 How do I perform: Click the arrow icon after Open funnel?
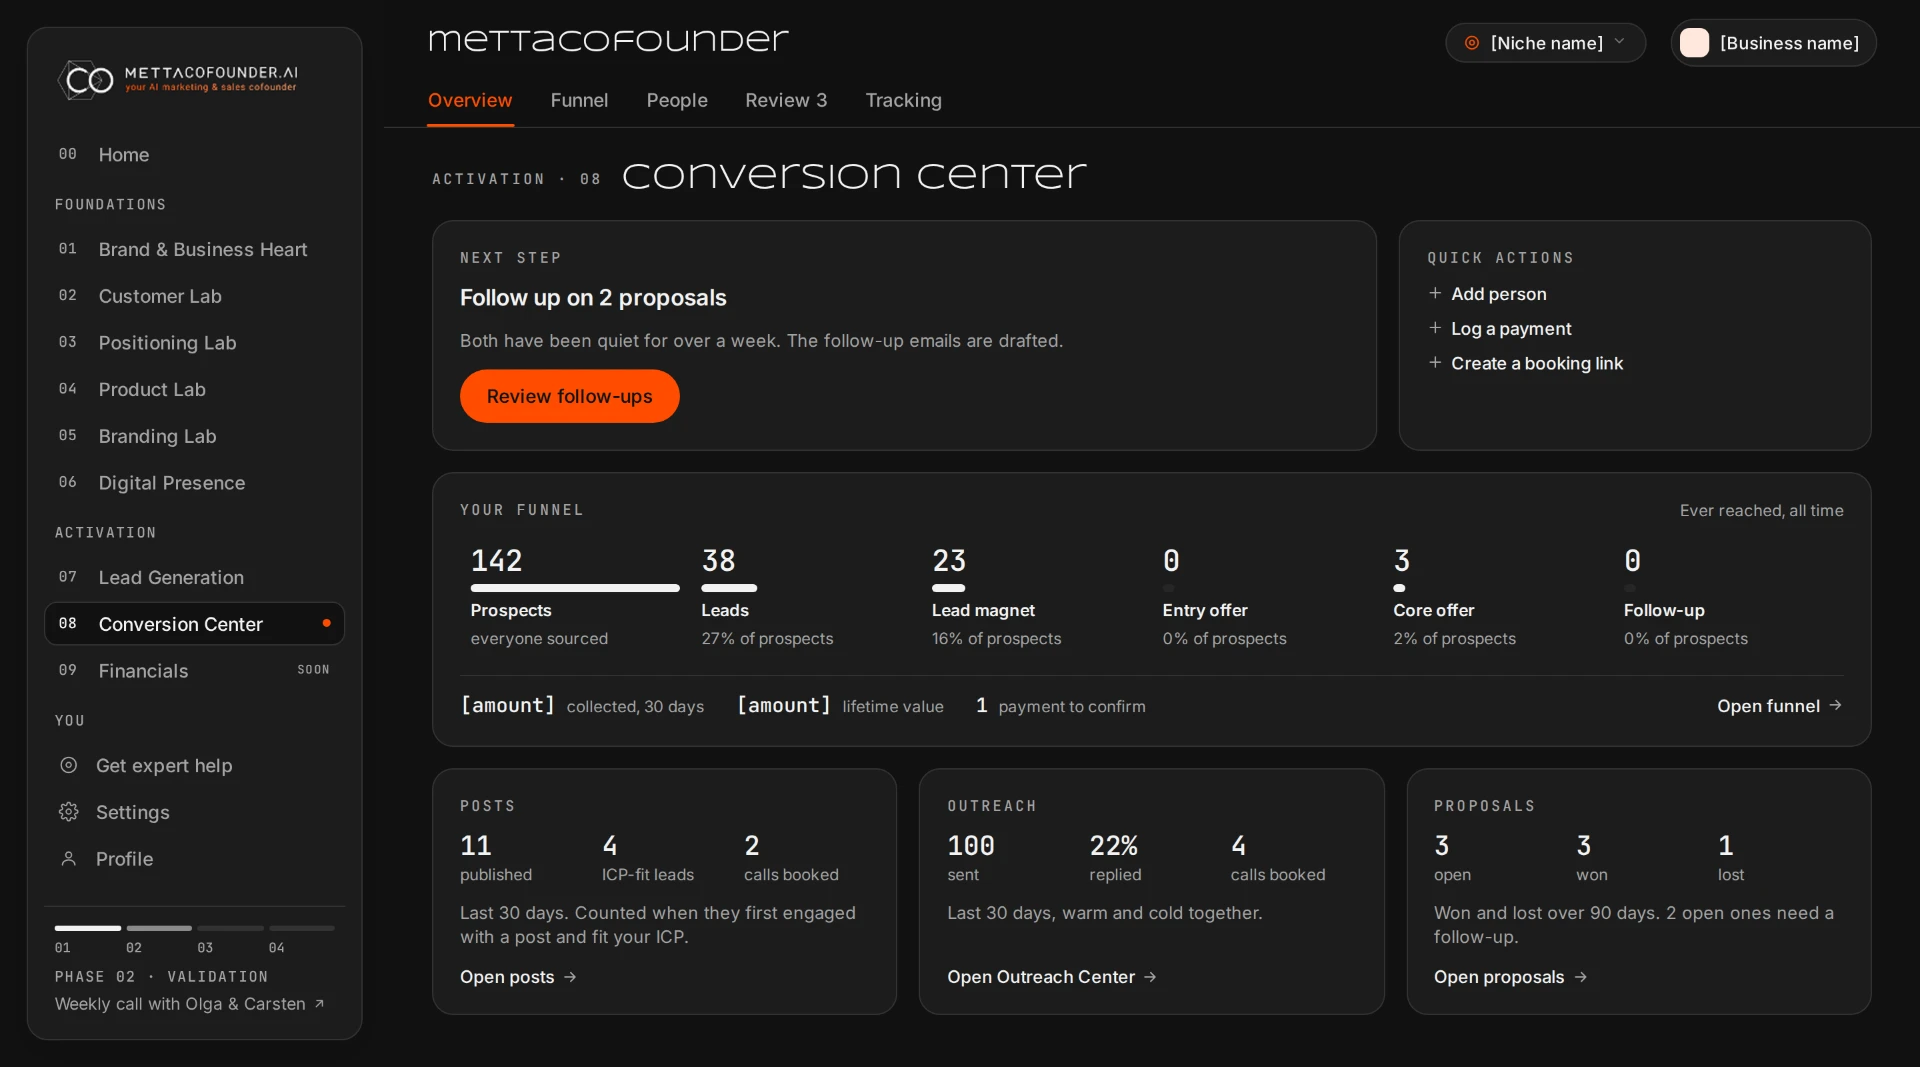(x=1835, y=705)
